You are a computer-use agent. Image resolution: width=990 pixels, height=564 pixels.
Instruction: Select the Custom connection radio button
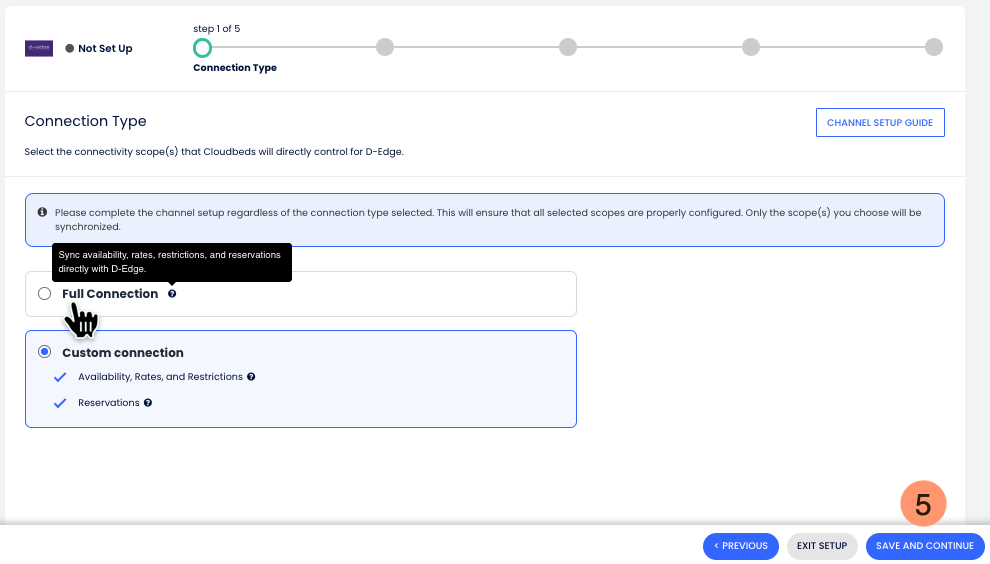coord(44,352)
